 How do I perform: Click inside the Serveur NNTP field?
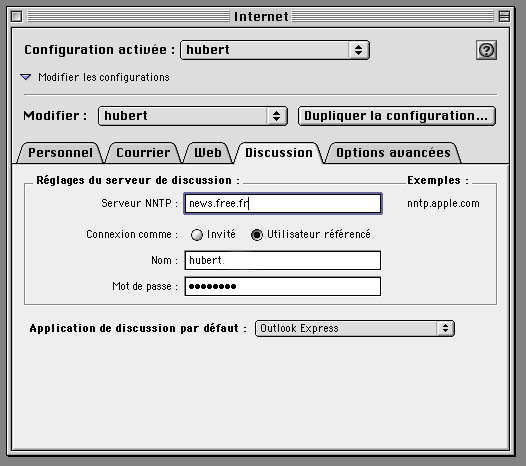point(283,203)
